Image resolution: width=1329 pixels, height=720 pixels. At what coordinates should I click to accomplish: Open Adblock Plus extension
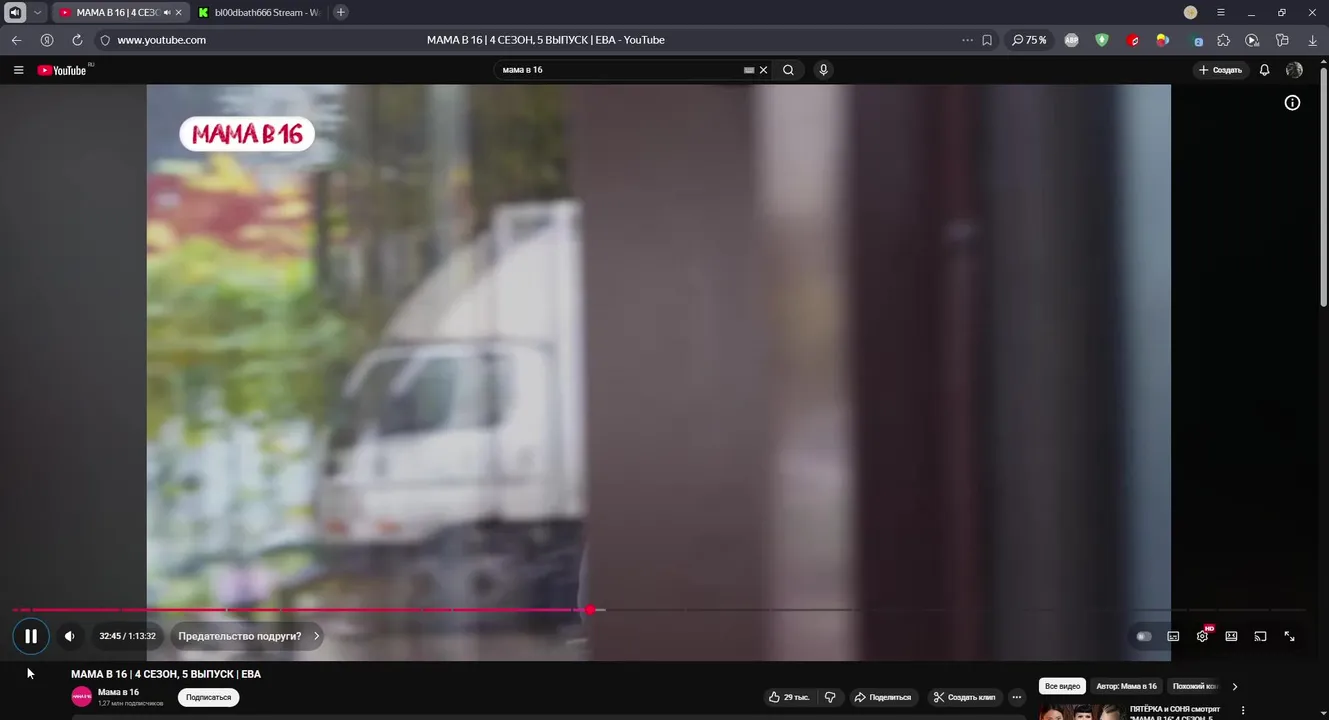[1071, 40]
